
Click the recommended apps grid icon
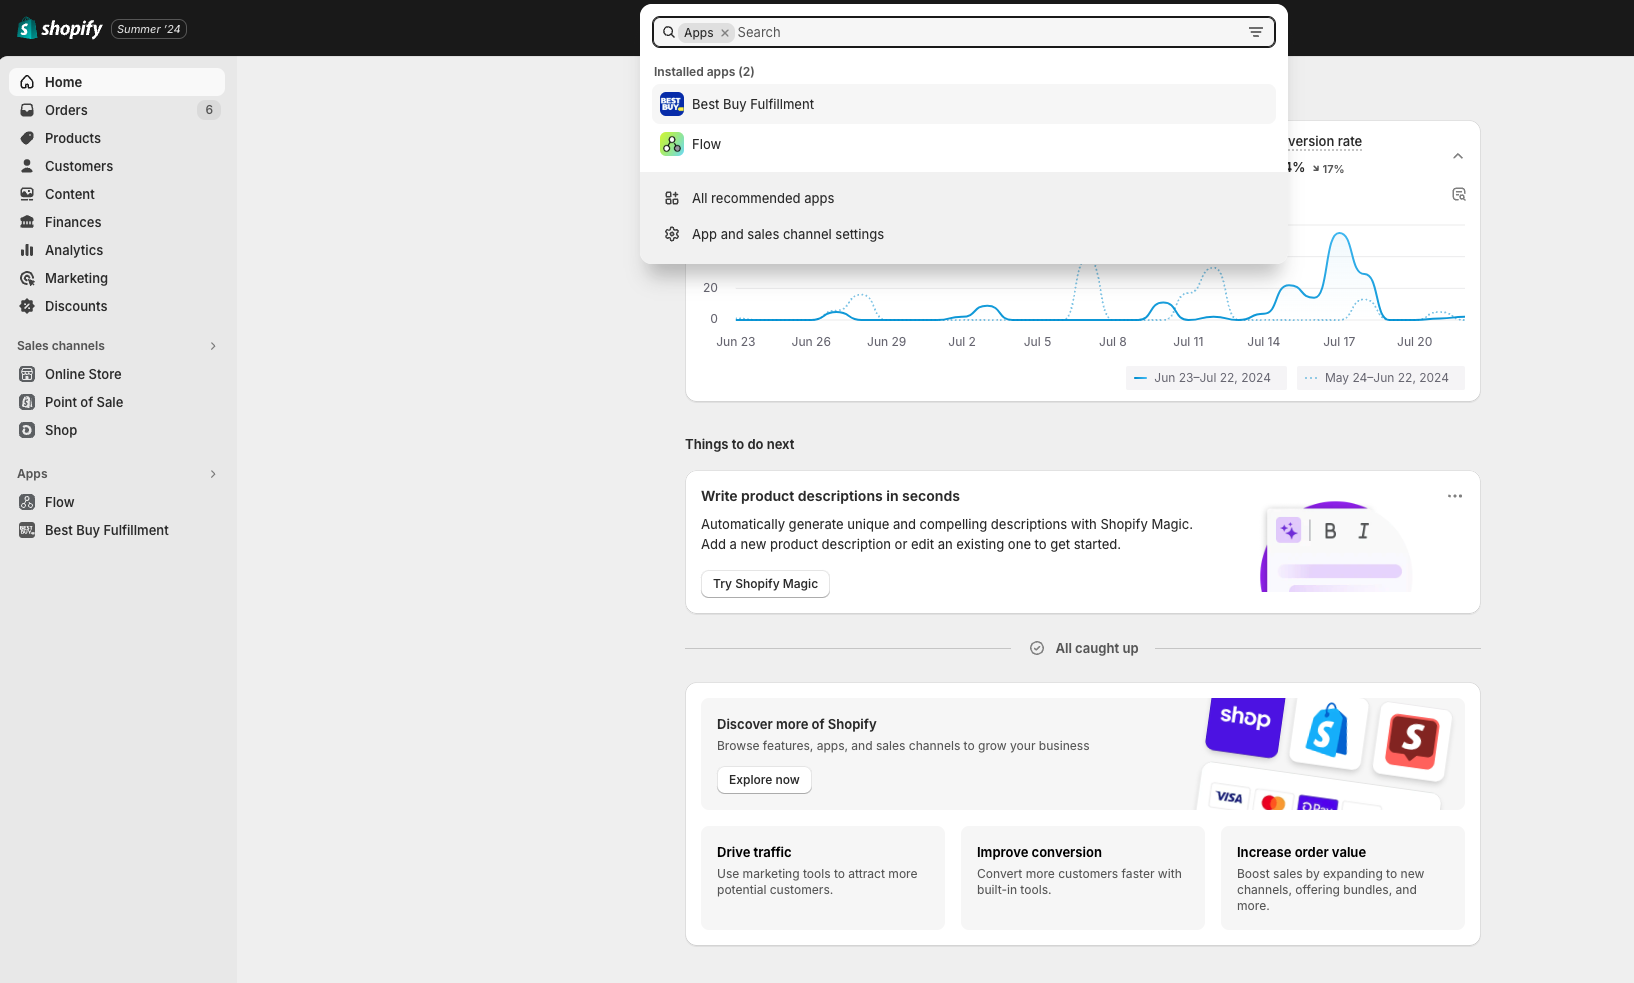point(672,198)
